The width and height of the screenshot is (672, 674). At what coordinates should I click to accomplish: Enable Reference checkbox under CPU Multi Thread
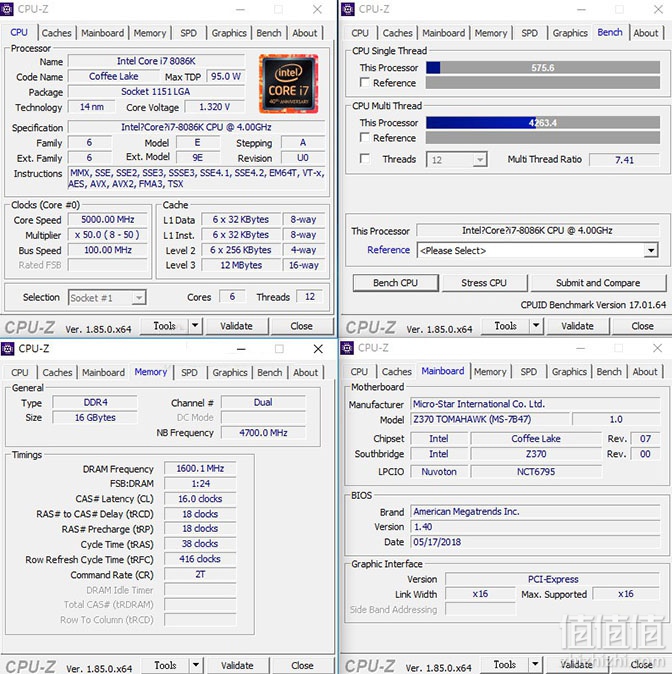pos(365,137)
